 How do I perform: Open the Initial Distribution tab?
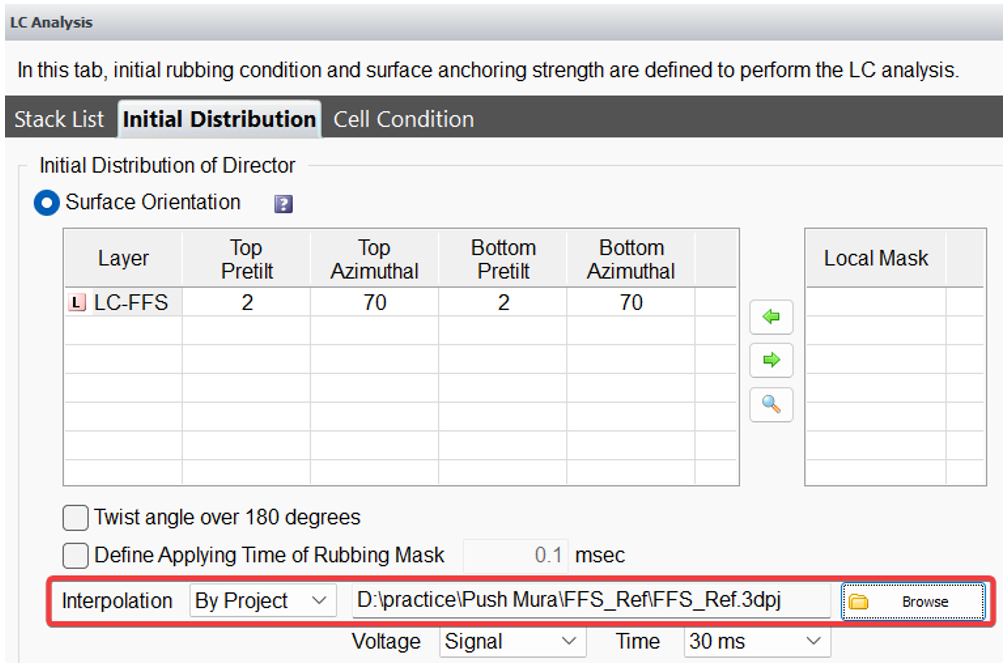pyautogui.click(x=219, y=119)
